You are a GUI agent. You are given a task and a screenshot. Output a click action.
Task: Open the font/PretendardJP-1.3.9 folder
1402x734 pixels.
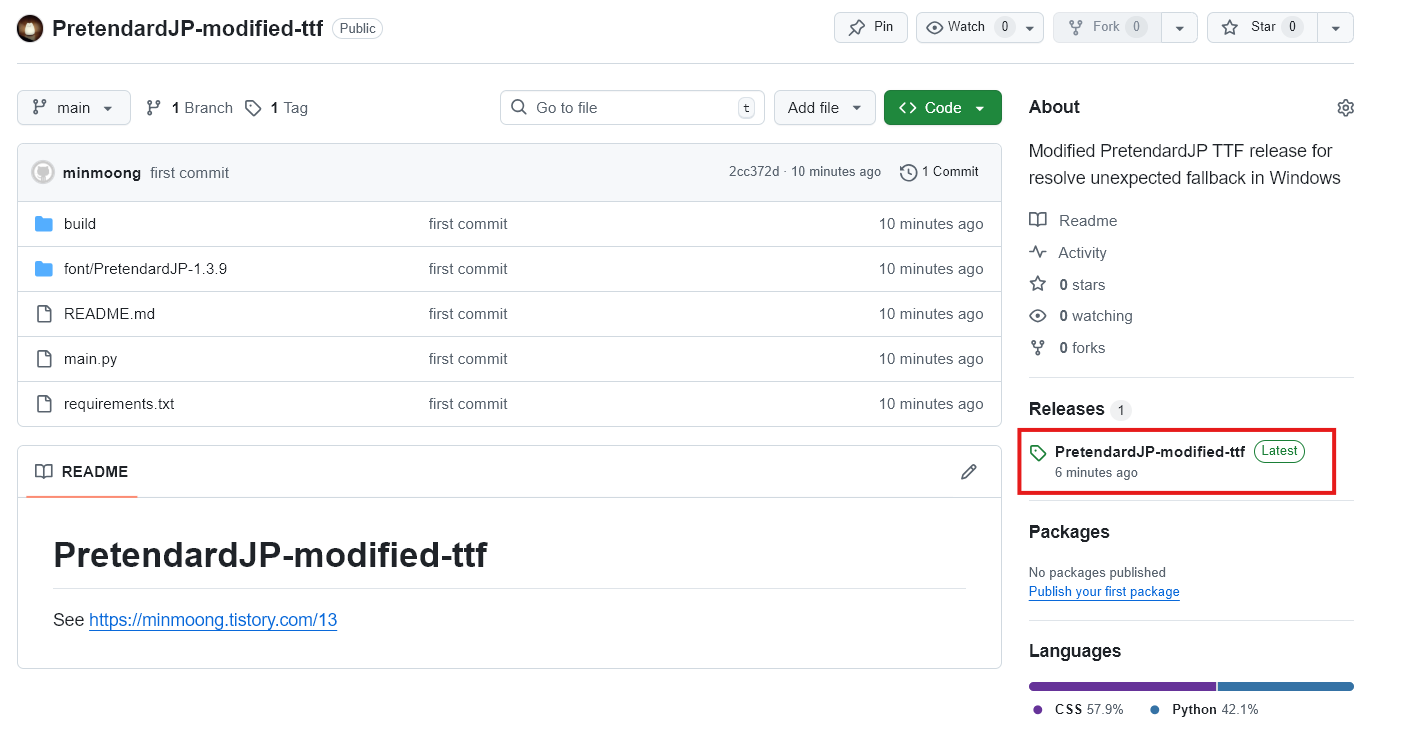[146, 269]
